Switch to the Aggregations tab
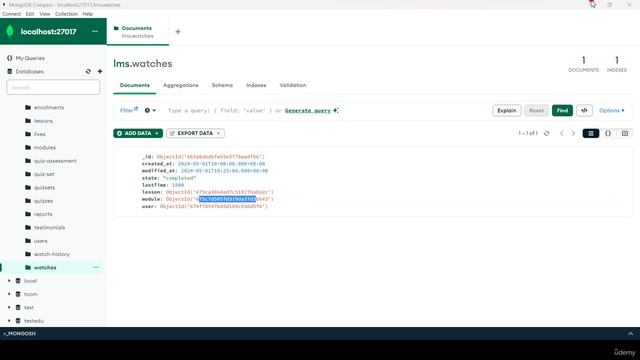 [180, 85]
